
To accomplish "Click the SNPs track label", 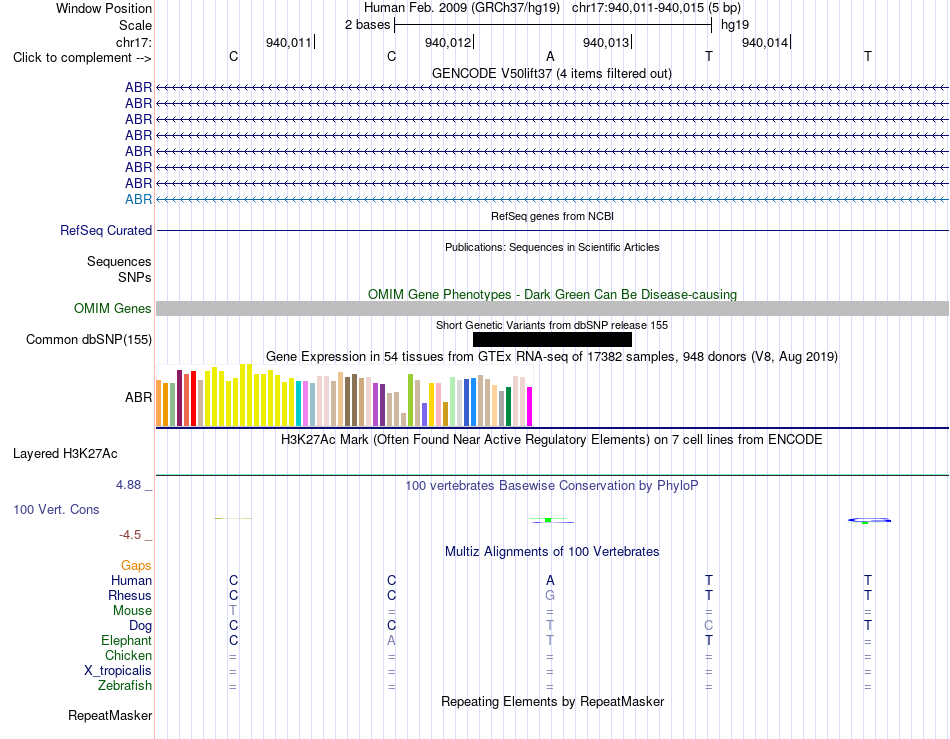I will (135, 277).
